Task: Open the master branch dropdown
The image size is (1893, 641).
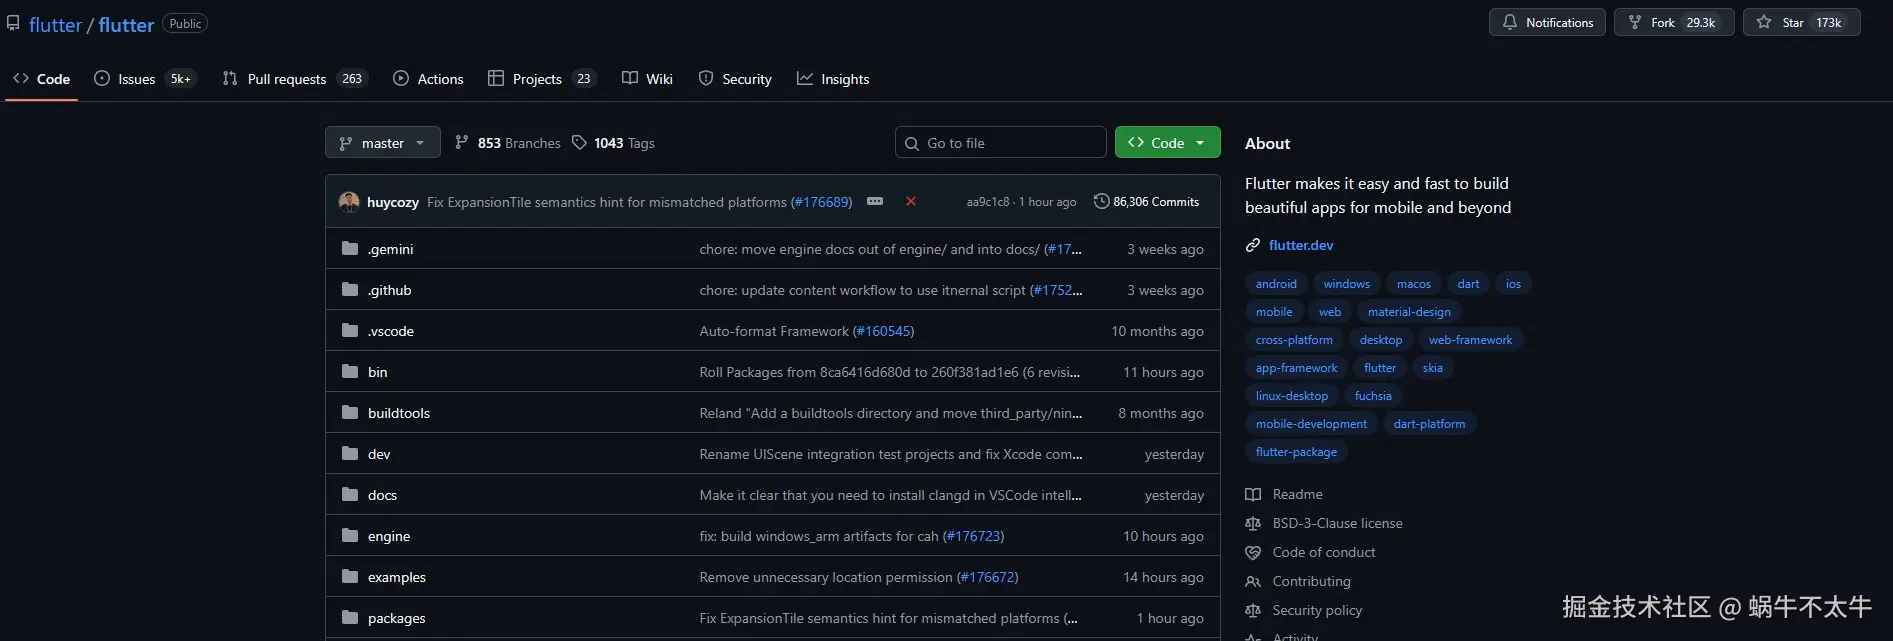Action: (x=383, y=143)
